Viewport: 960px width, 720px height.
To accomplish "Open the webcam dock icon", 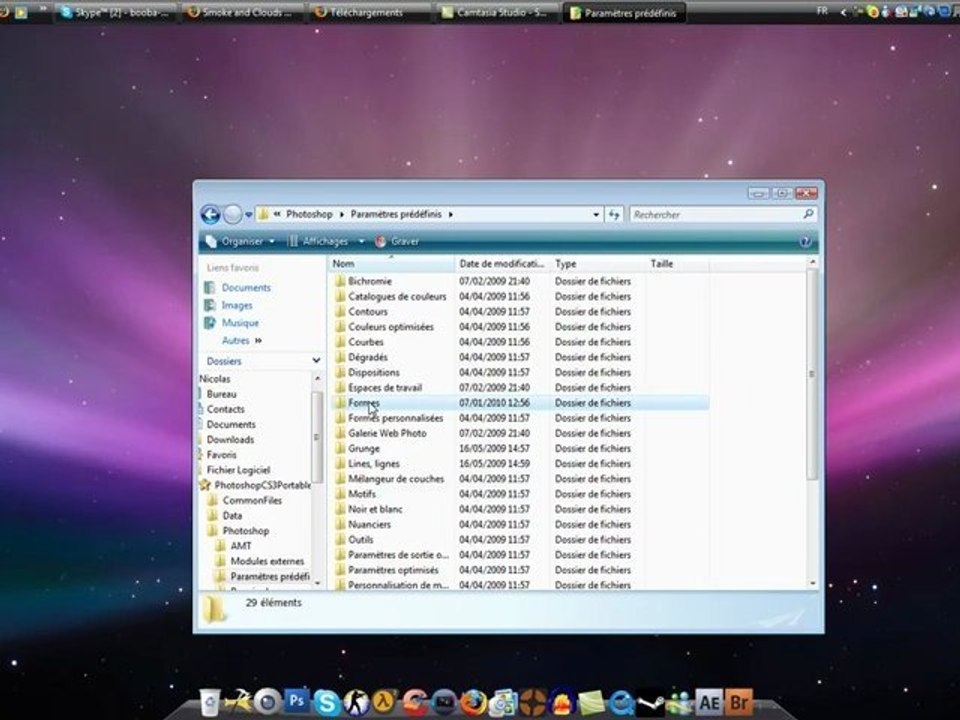I will click(268, 702).
